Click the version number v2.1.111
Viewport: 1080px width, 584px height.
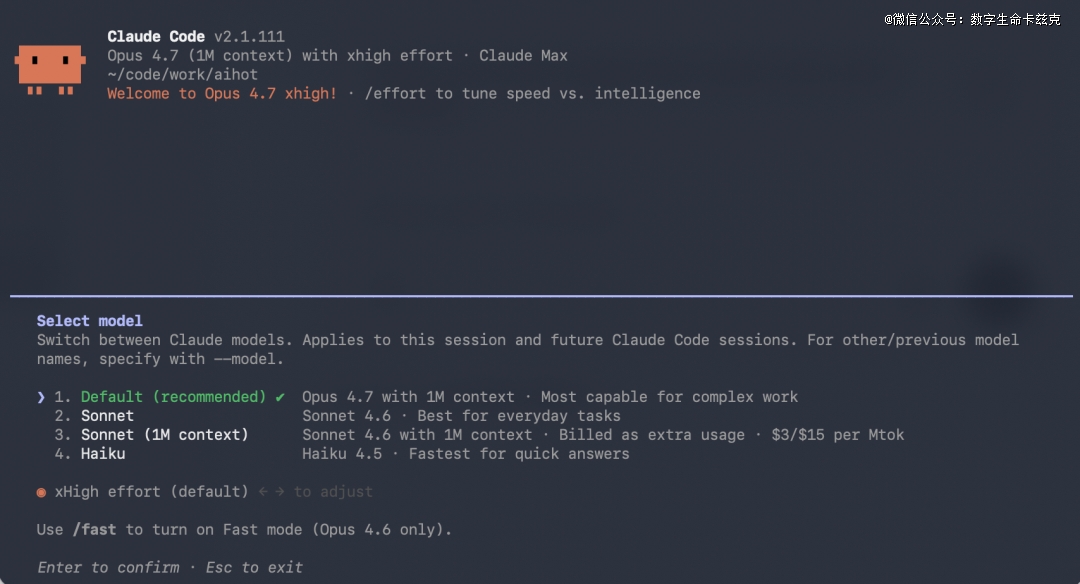point(249,37)
